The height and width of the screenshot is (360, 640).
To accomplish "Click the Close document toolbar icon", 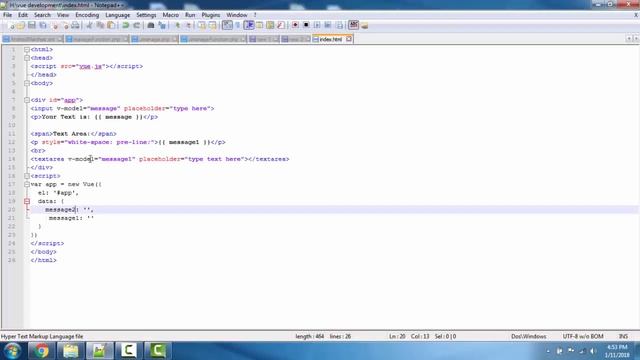I will point(55,25).
